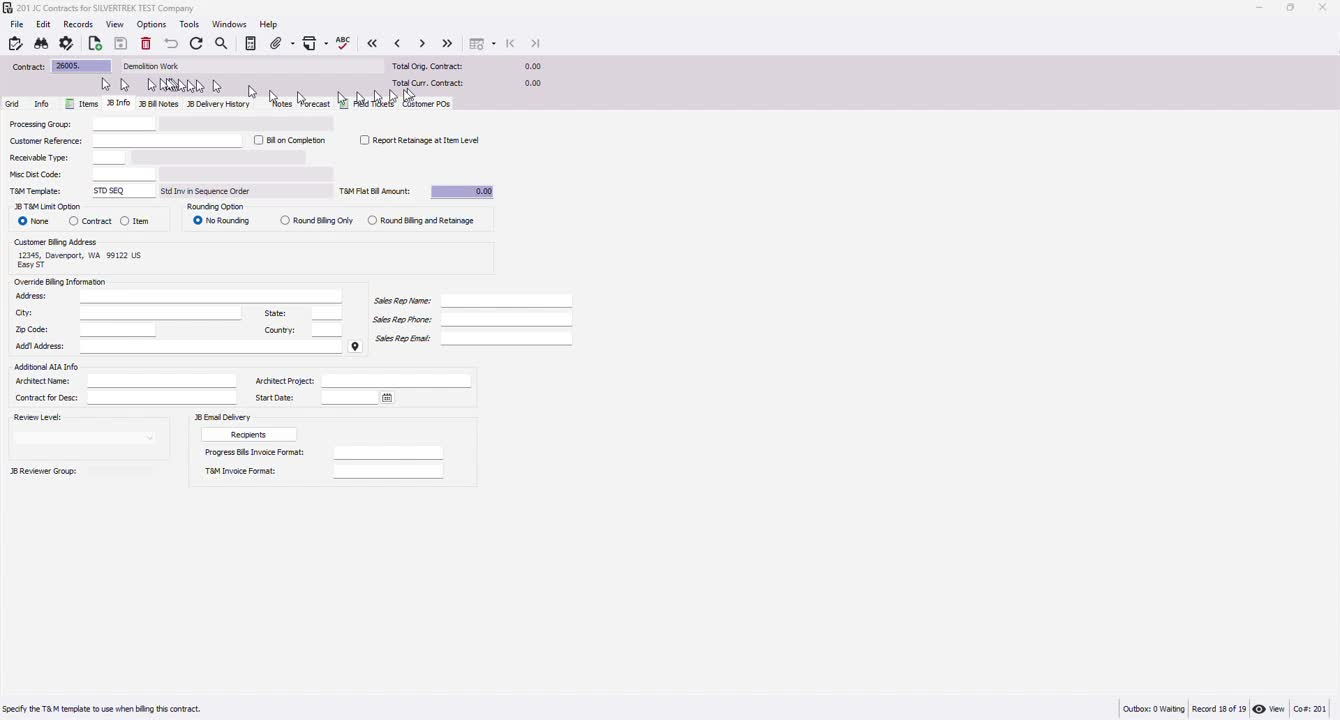1340x720 pixels.
Task: Open the dropdown arrow next to inbox tray icon
Action: coord(326,44)
